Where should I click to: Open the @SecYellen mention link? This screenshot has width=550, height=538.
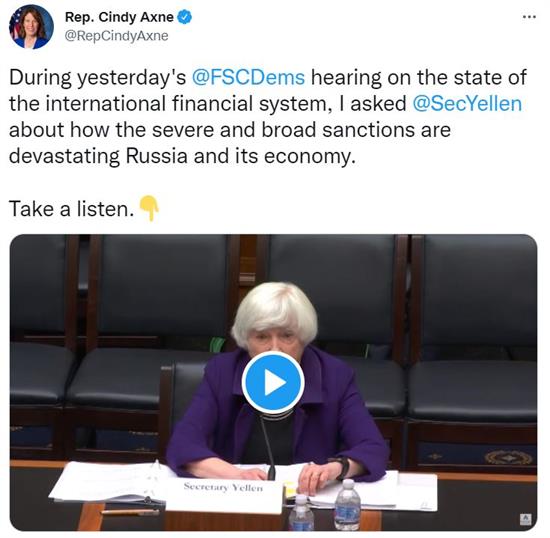point(467,104)
